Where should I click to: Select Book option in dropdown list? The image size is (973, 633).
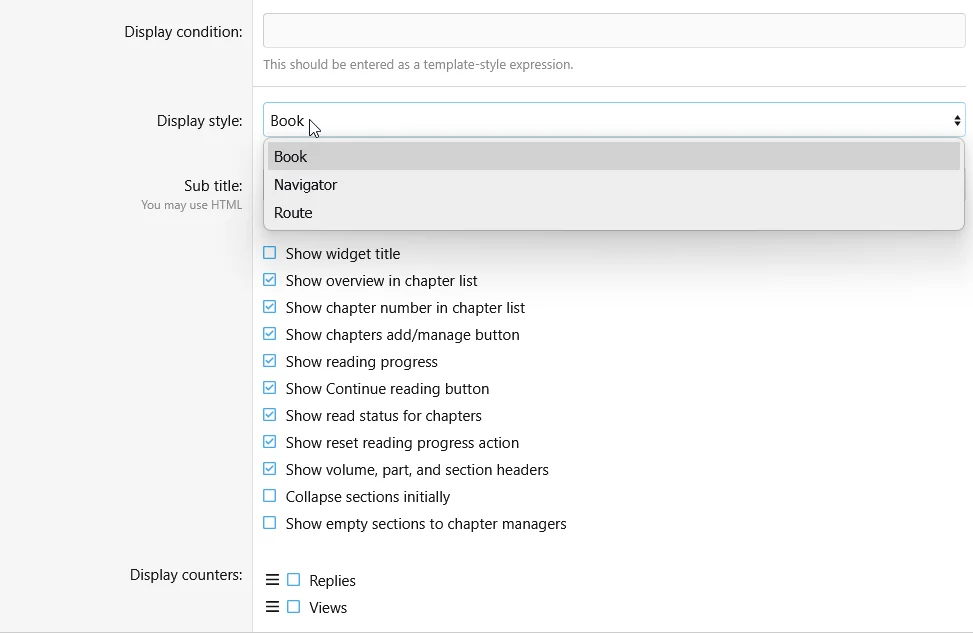[614, 156]
